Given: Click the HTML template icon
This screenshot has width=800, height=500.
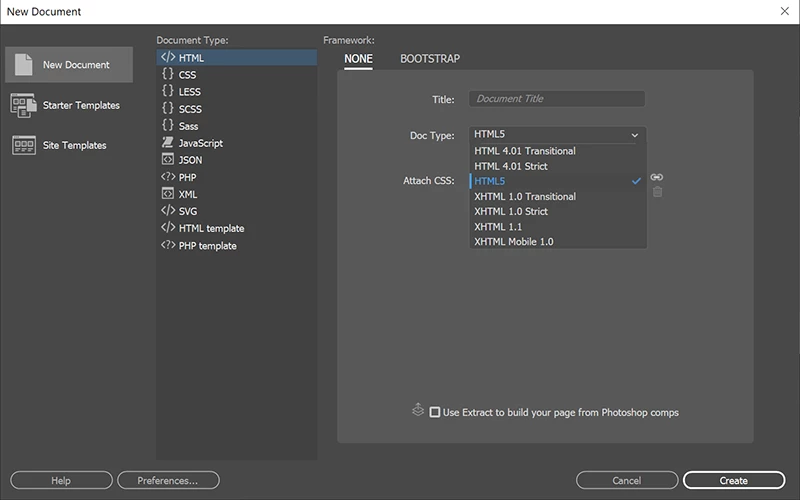Looking at the screenshot, I should pyautogui.click(x=168, y=228).
